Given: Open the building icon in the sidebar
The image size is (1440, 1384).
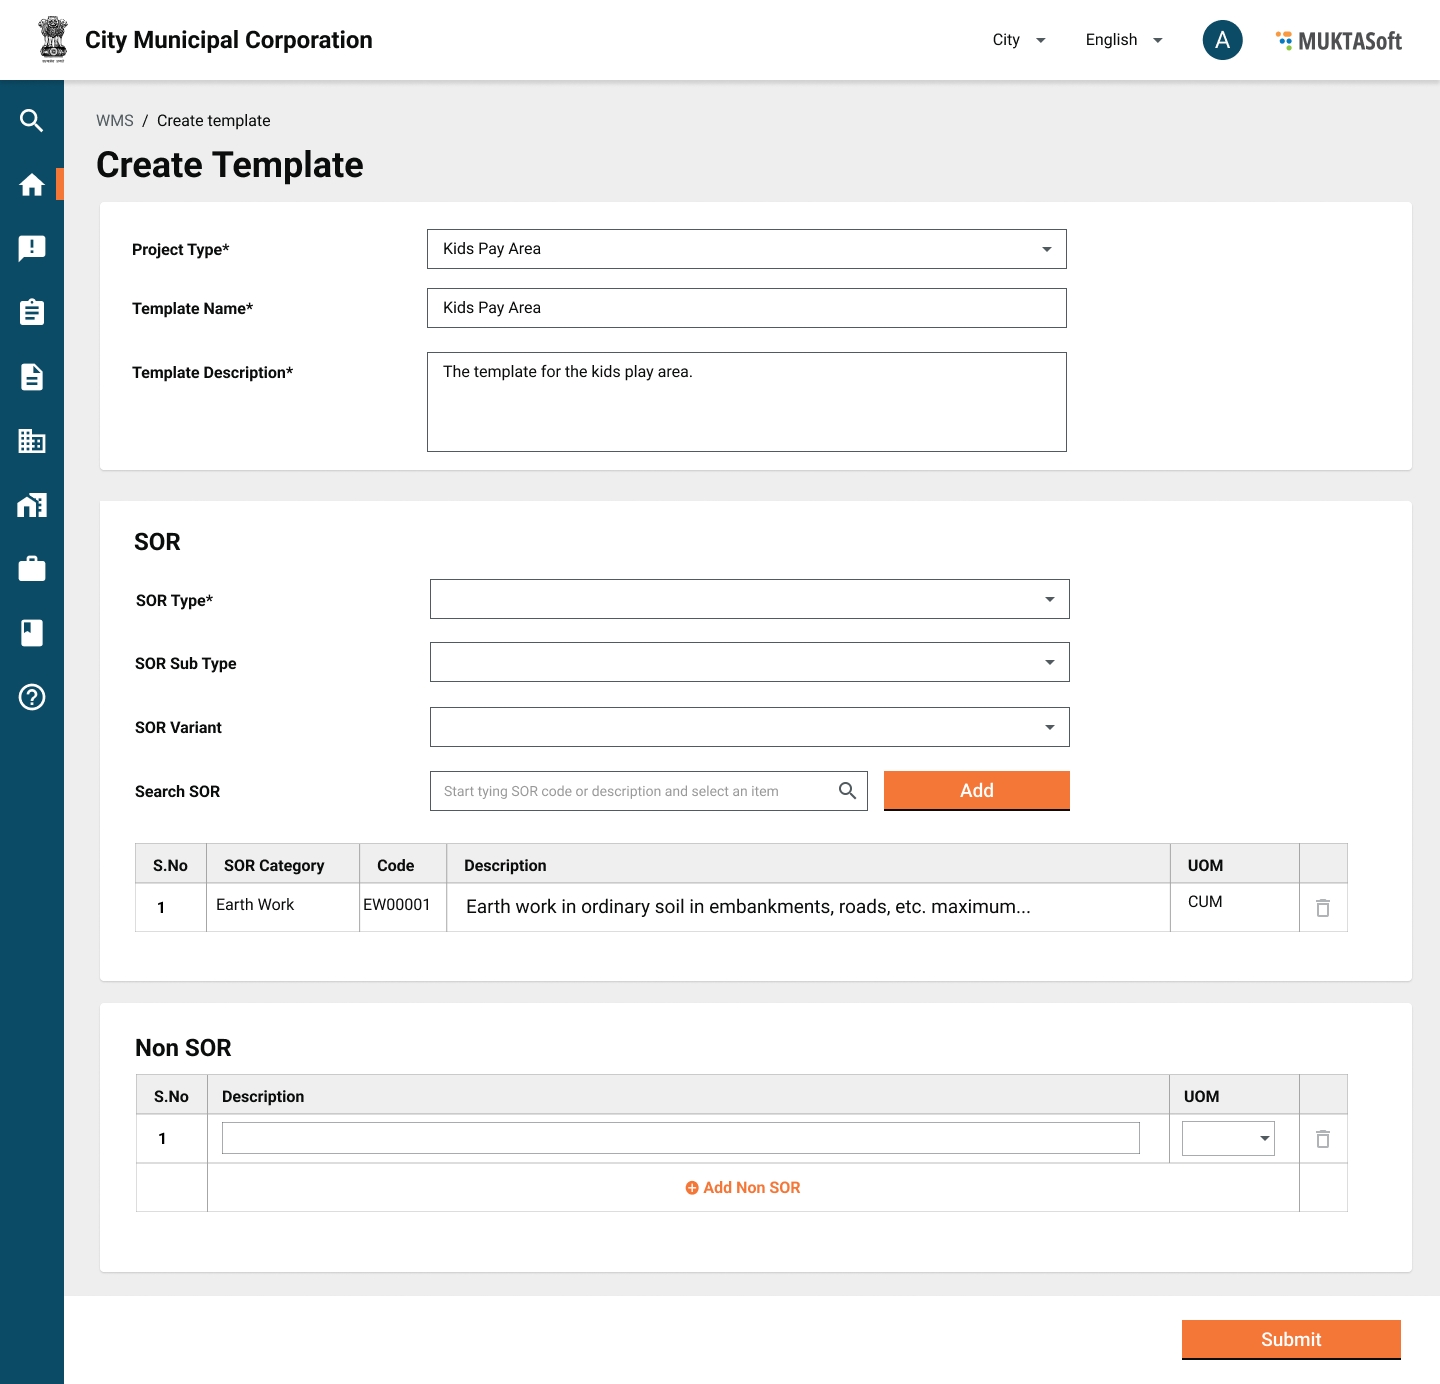Looking at the screenshot, I should pos(31,441).
